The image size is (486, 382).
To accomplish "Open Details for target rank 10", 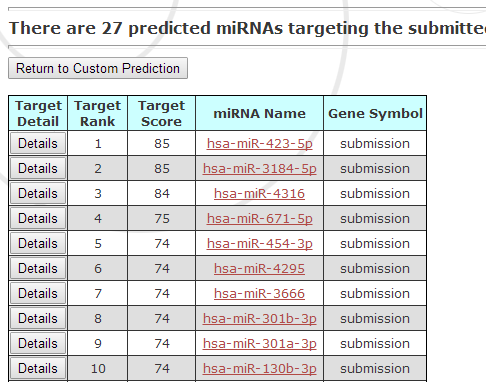I will pos(38,368).
